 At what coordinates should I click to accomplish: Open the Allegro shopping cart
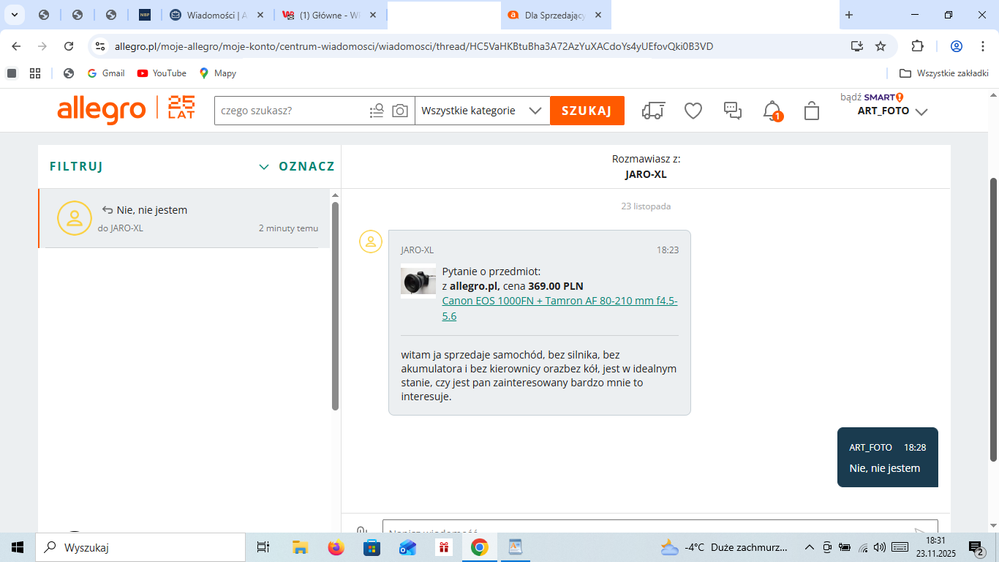[811, 111]
